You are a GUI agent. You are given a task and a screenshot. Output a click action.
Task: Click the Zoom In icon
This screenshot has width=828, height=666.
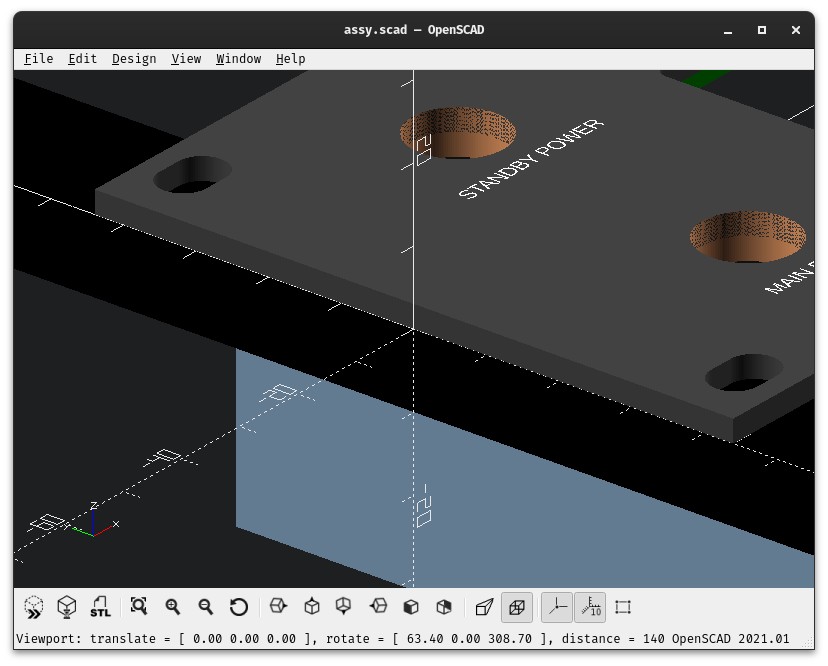172,607
